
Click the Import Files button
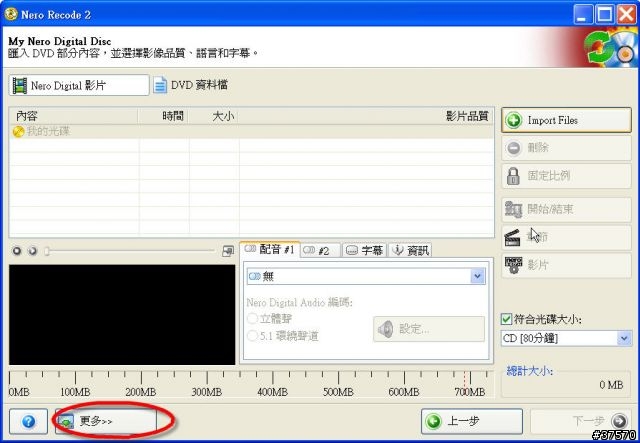(566, 120)
